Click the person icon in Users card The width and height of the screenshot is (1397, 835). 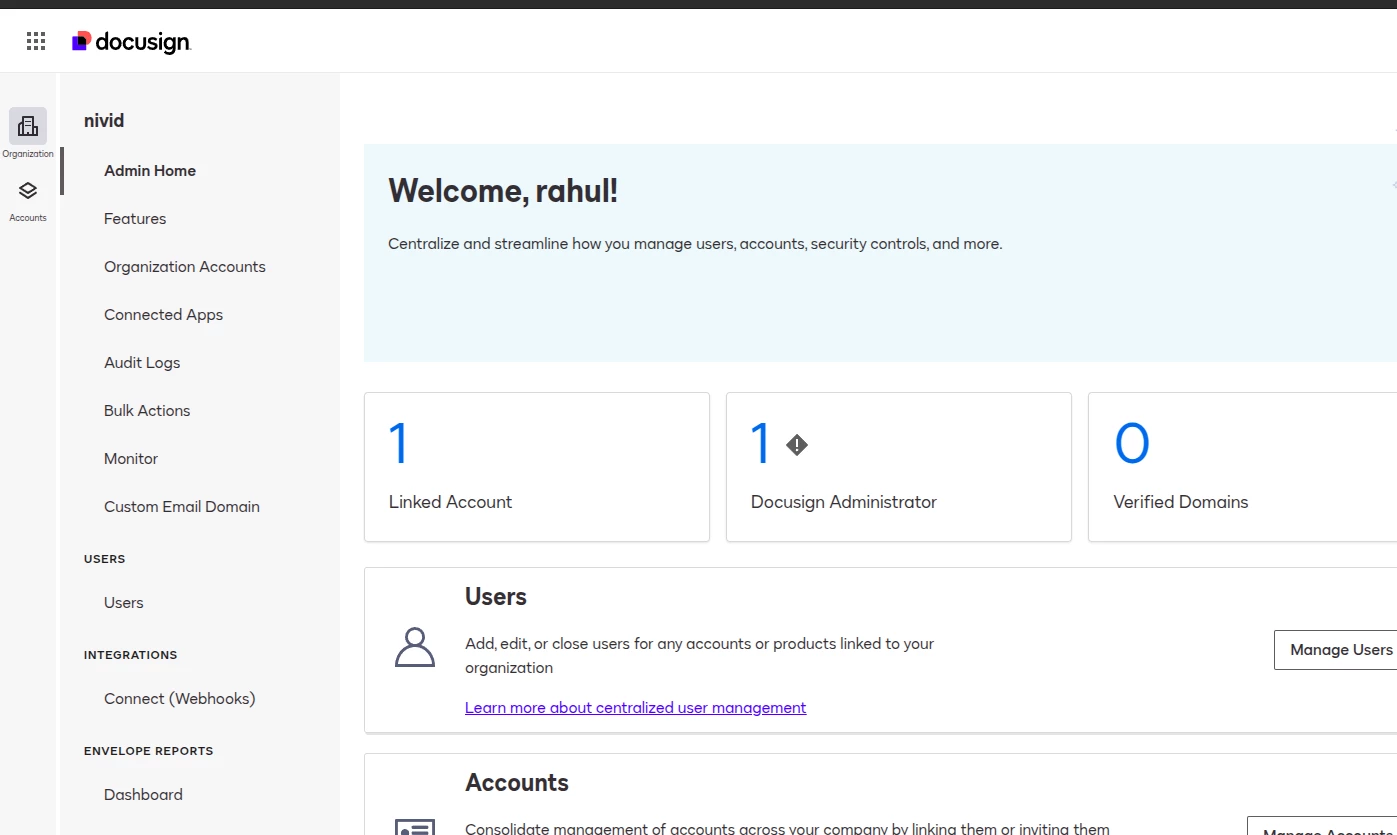coord(415,648)
